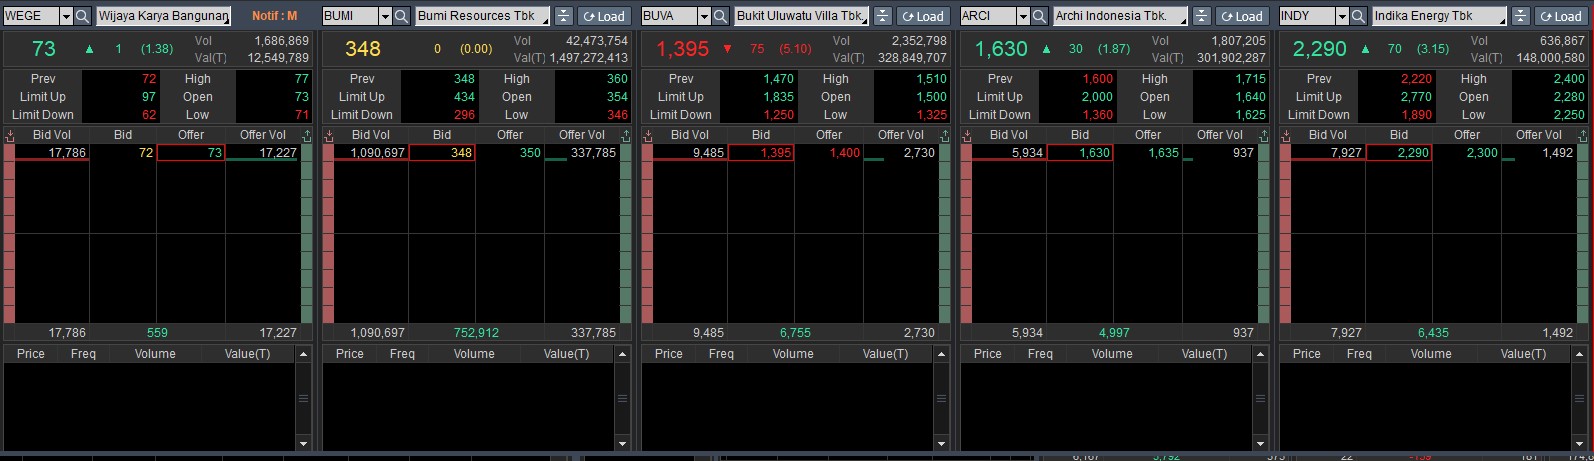The height and width of the screenshot is (461, 1594).
Task: Click BUMI bid volume 1,090,697 in first row
Action: click(x=377, y=153)
